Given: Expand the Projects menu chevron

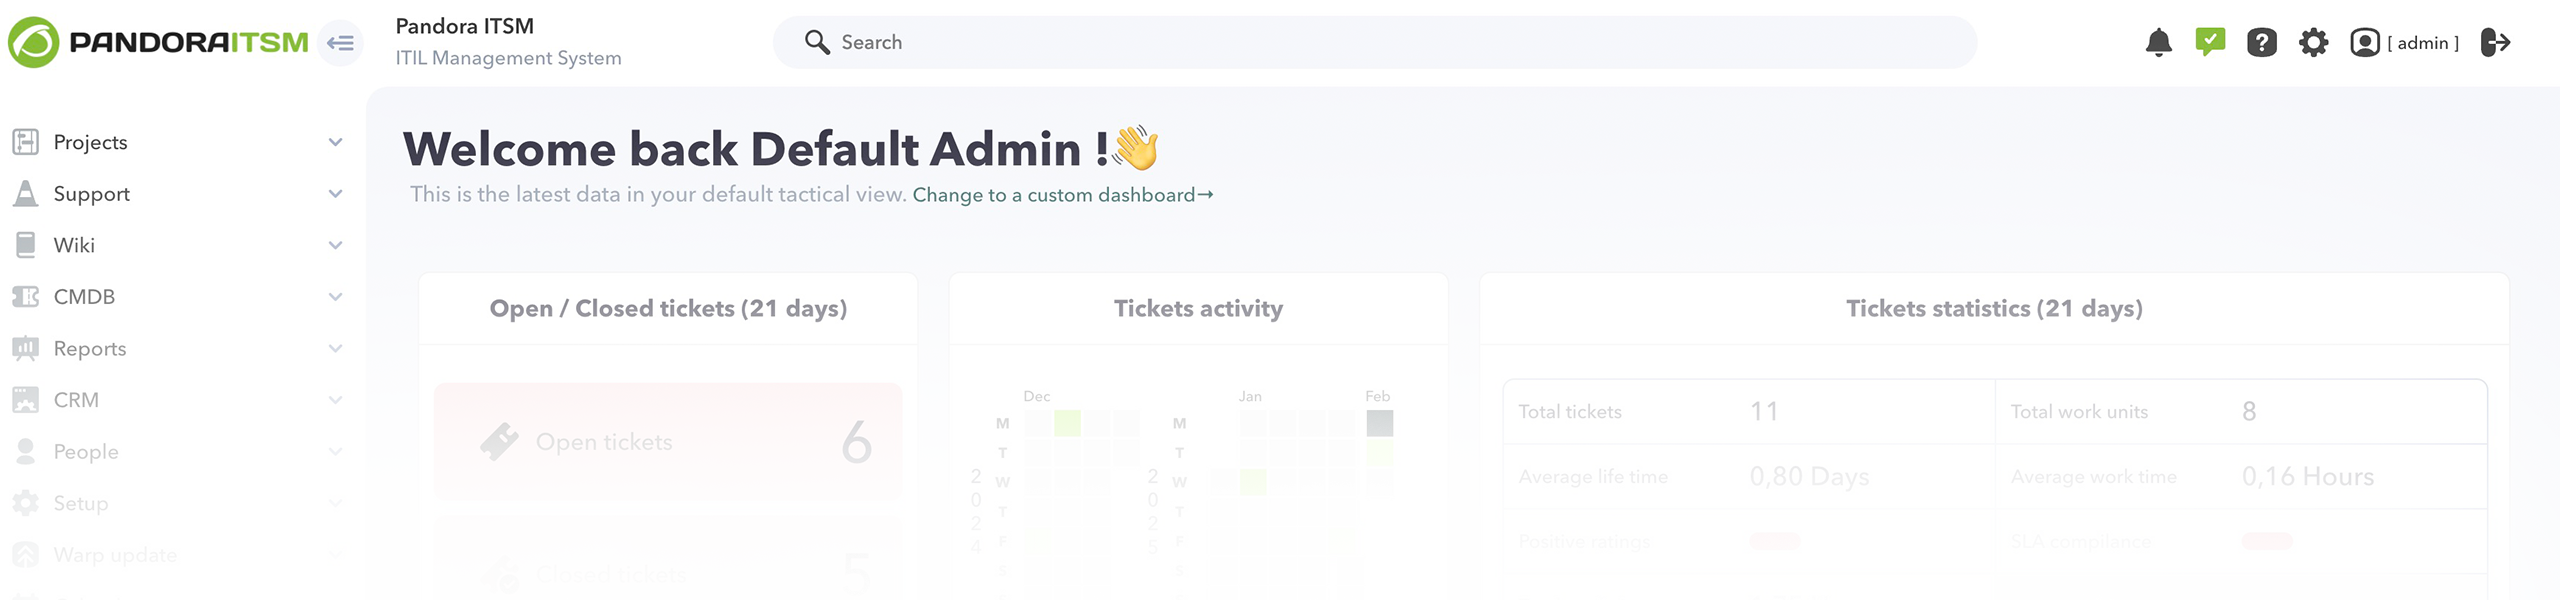Looking at the screenshot, I should [x=336, y=142].
